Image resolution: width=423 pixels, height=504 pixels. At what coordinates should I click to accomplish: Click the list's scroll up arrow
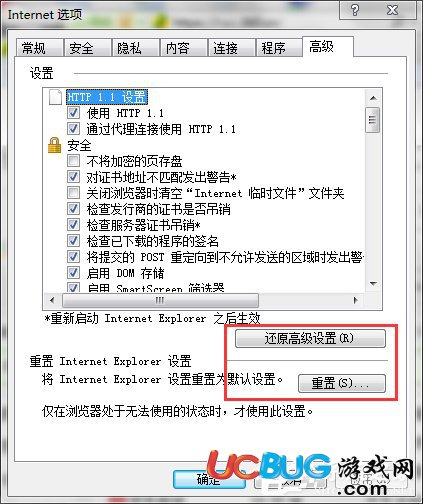click(x=373, y=98)
